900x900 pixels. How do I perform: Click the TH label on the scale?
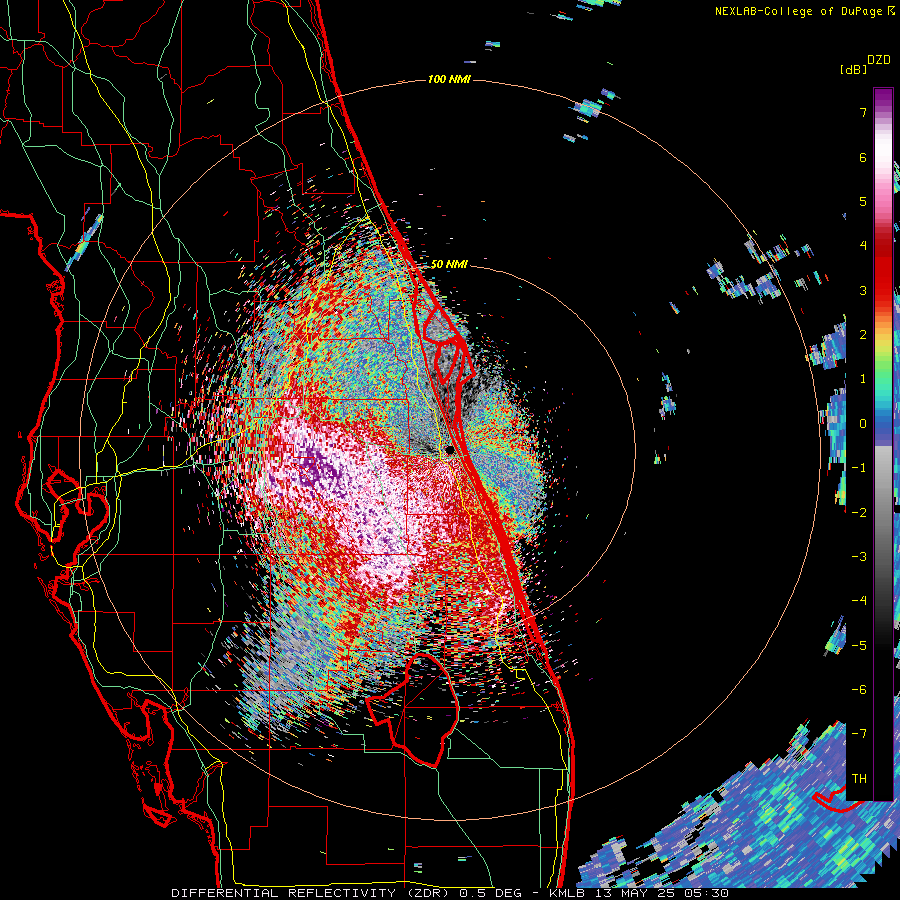(859, 779)
